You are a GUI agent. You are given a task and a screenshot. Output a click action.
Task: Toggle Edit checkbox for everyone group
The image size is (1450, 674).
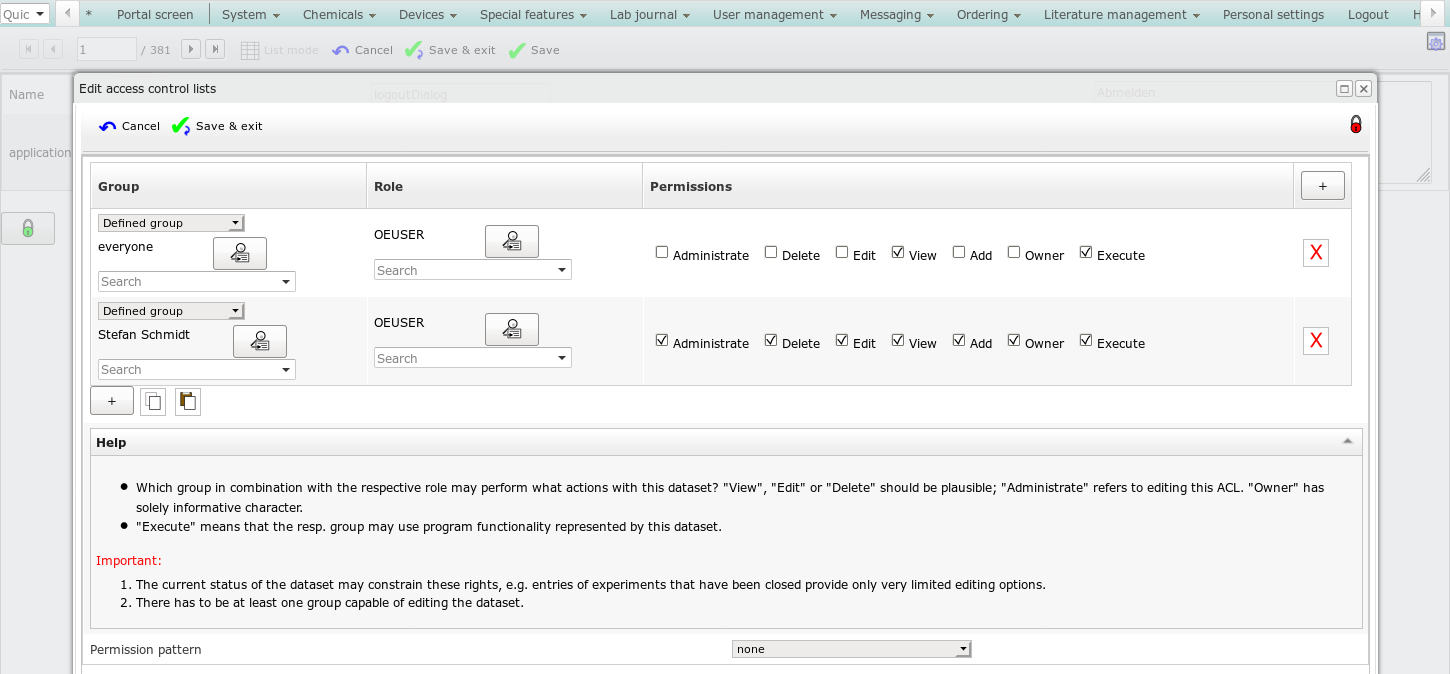[x=842, y=253]
